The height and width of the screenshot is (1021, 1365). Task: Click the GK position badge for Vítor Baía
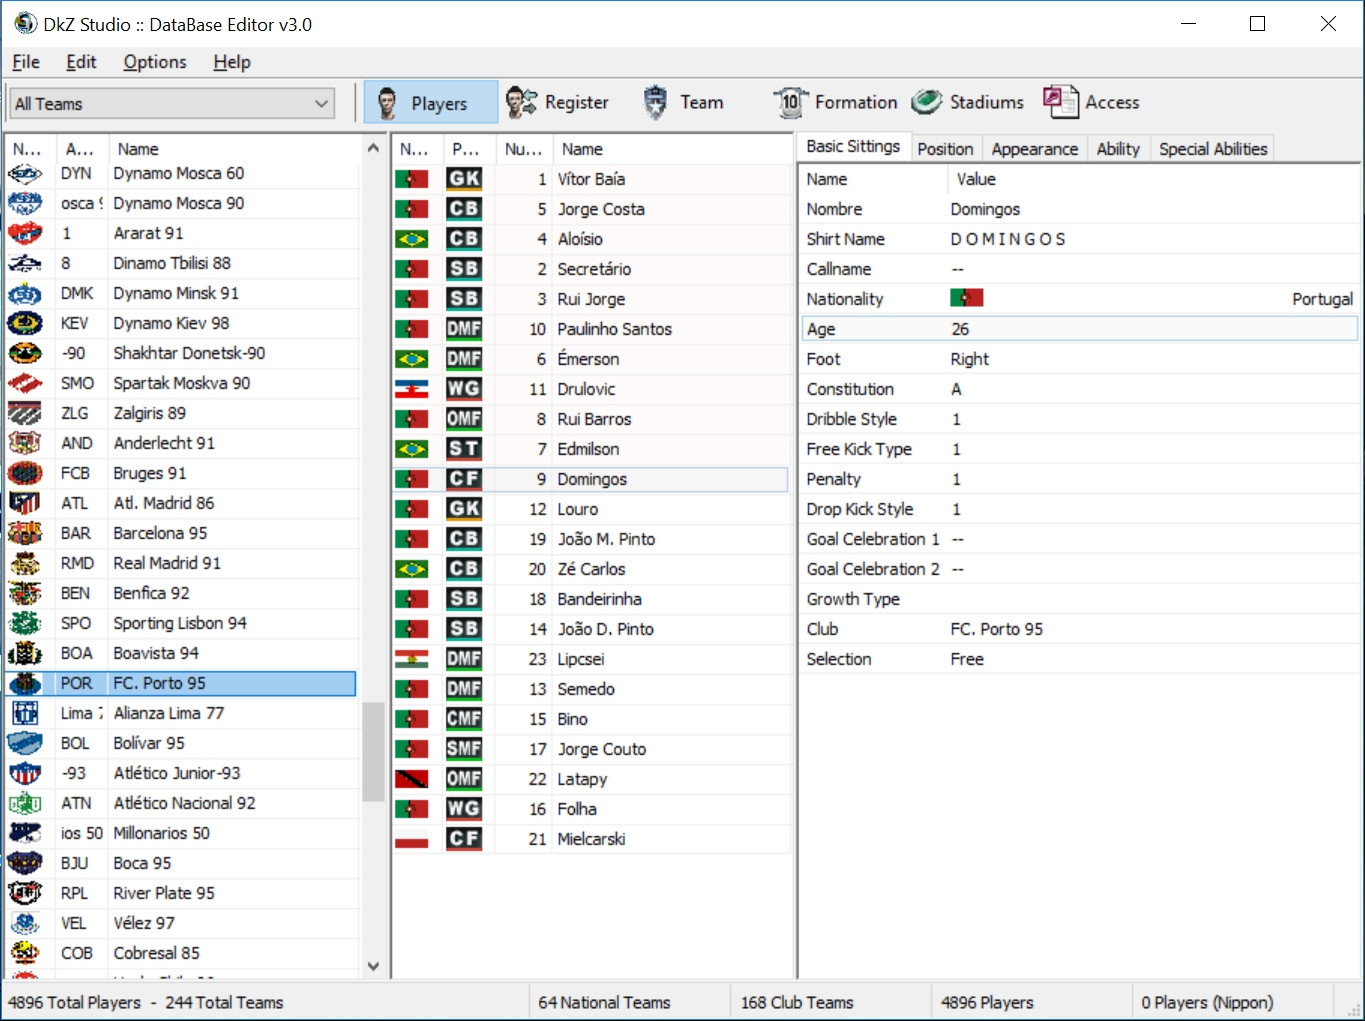[x=464, y=179]
